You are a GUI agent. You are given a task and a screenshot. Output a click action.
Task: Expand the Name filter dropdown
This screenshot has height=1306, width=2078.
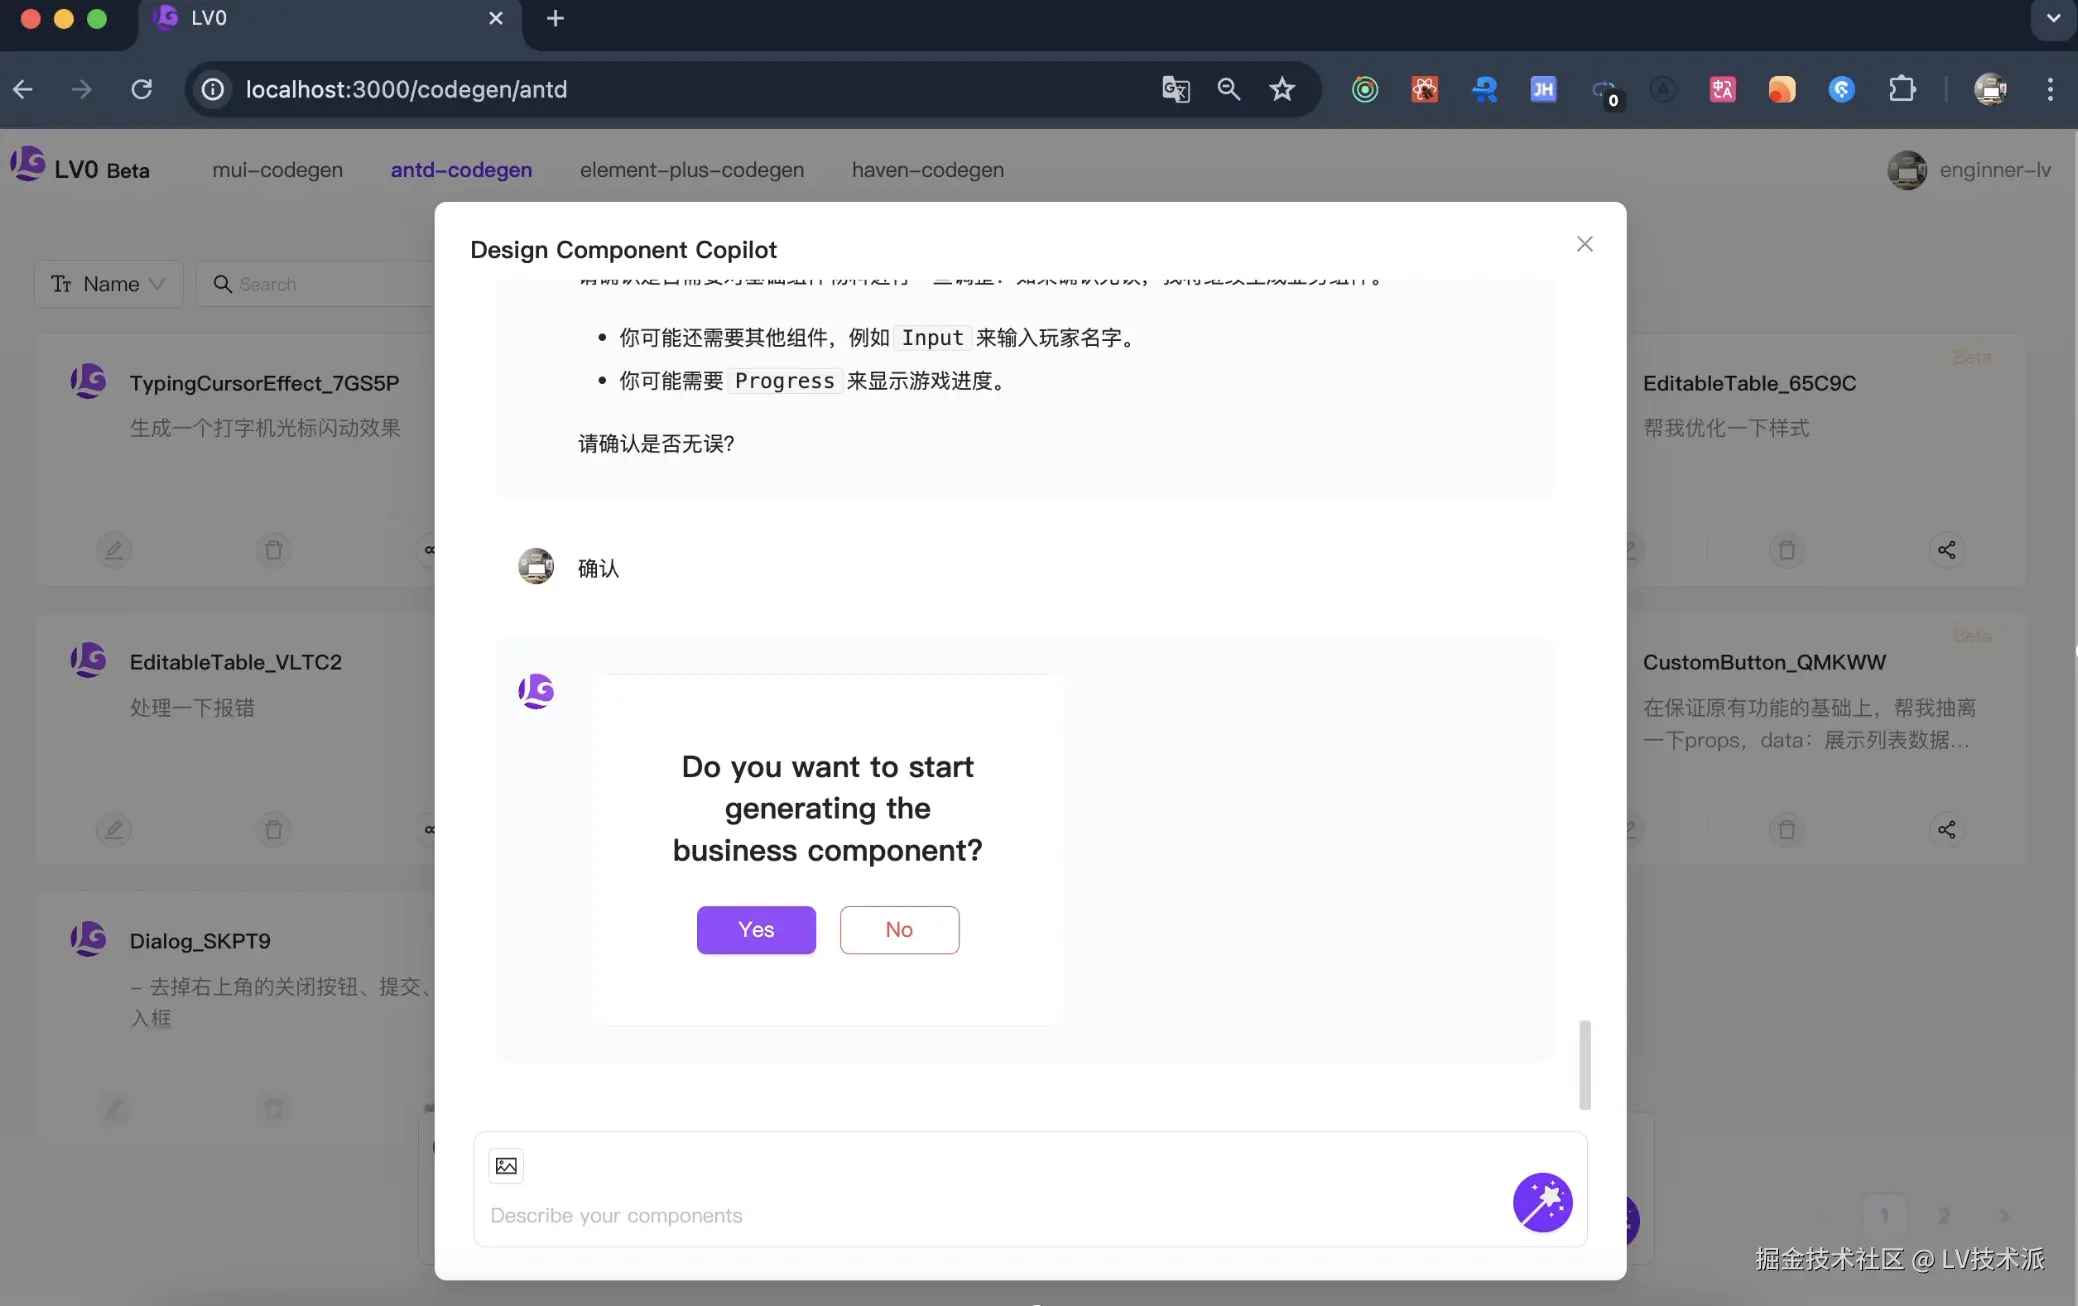(x=108, y=284)
